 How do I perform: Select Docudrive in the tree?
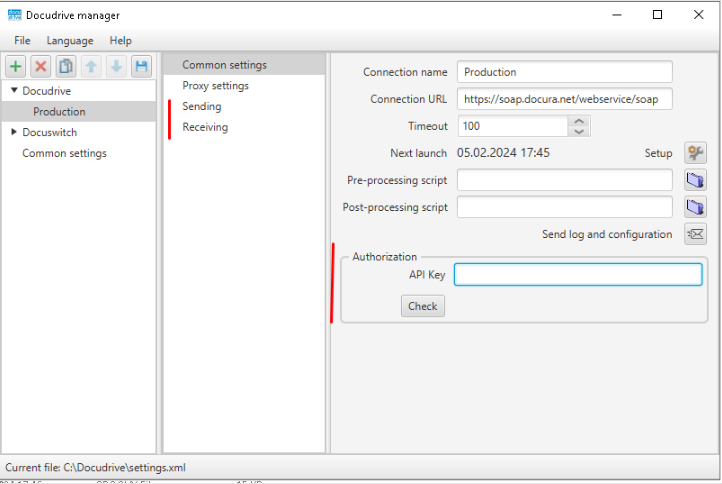[47, 91]
